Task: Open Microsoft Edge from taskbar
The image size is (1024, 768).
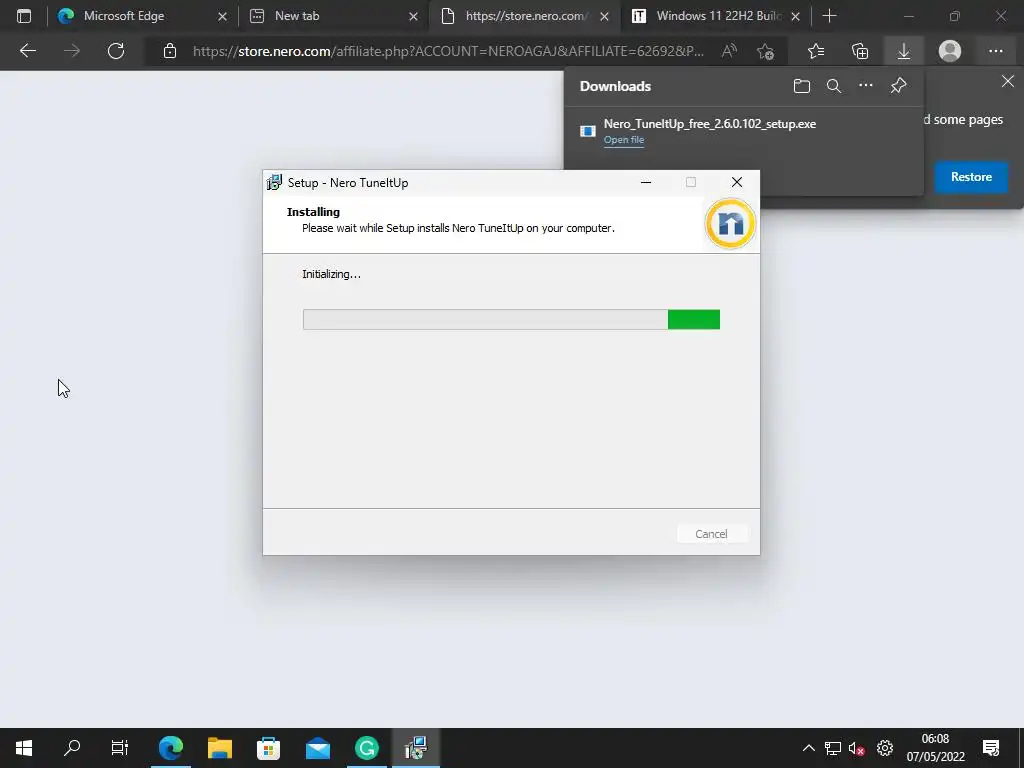Action: pyautogui.click(x=171, y=748)
